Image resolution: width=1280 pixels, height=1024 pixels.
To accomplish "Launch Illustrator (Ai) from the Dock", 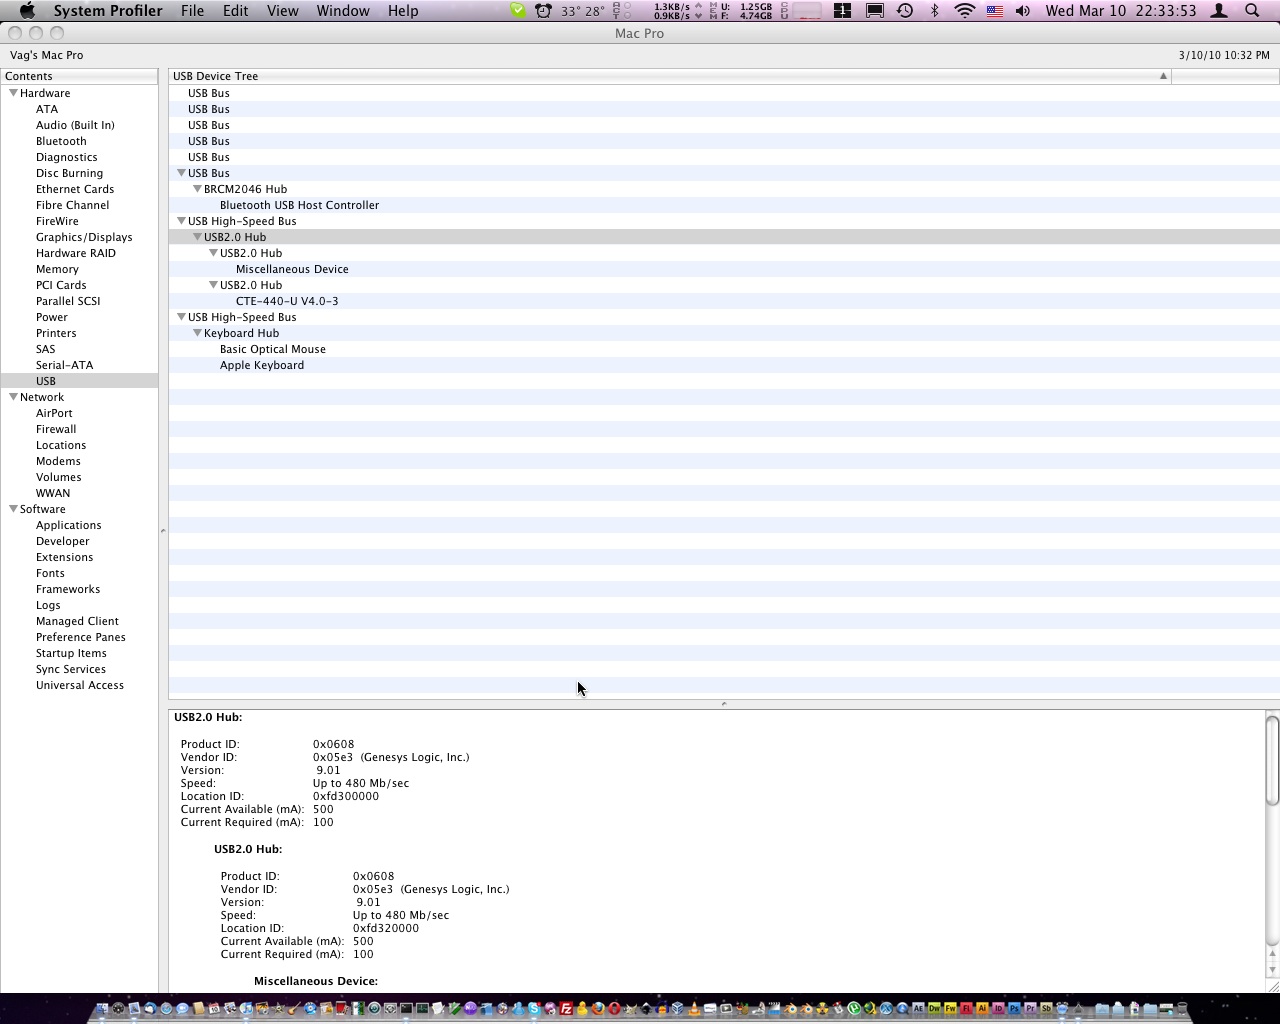I will 982,1009.
